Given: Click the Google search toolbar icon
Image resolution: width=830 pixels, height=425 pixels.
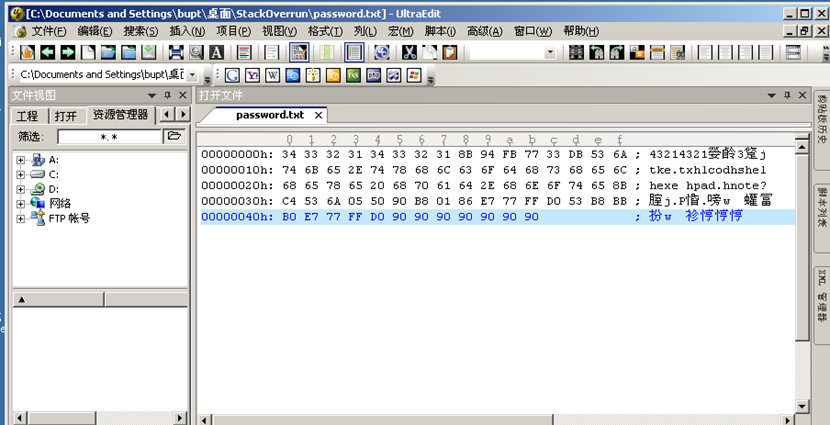Looking at the screenshot, I should 232,75.
